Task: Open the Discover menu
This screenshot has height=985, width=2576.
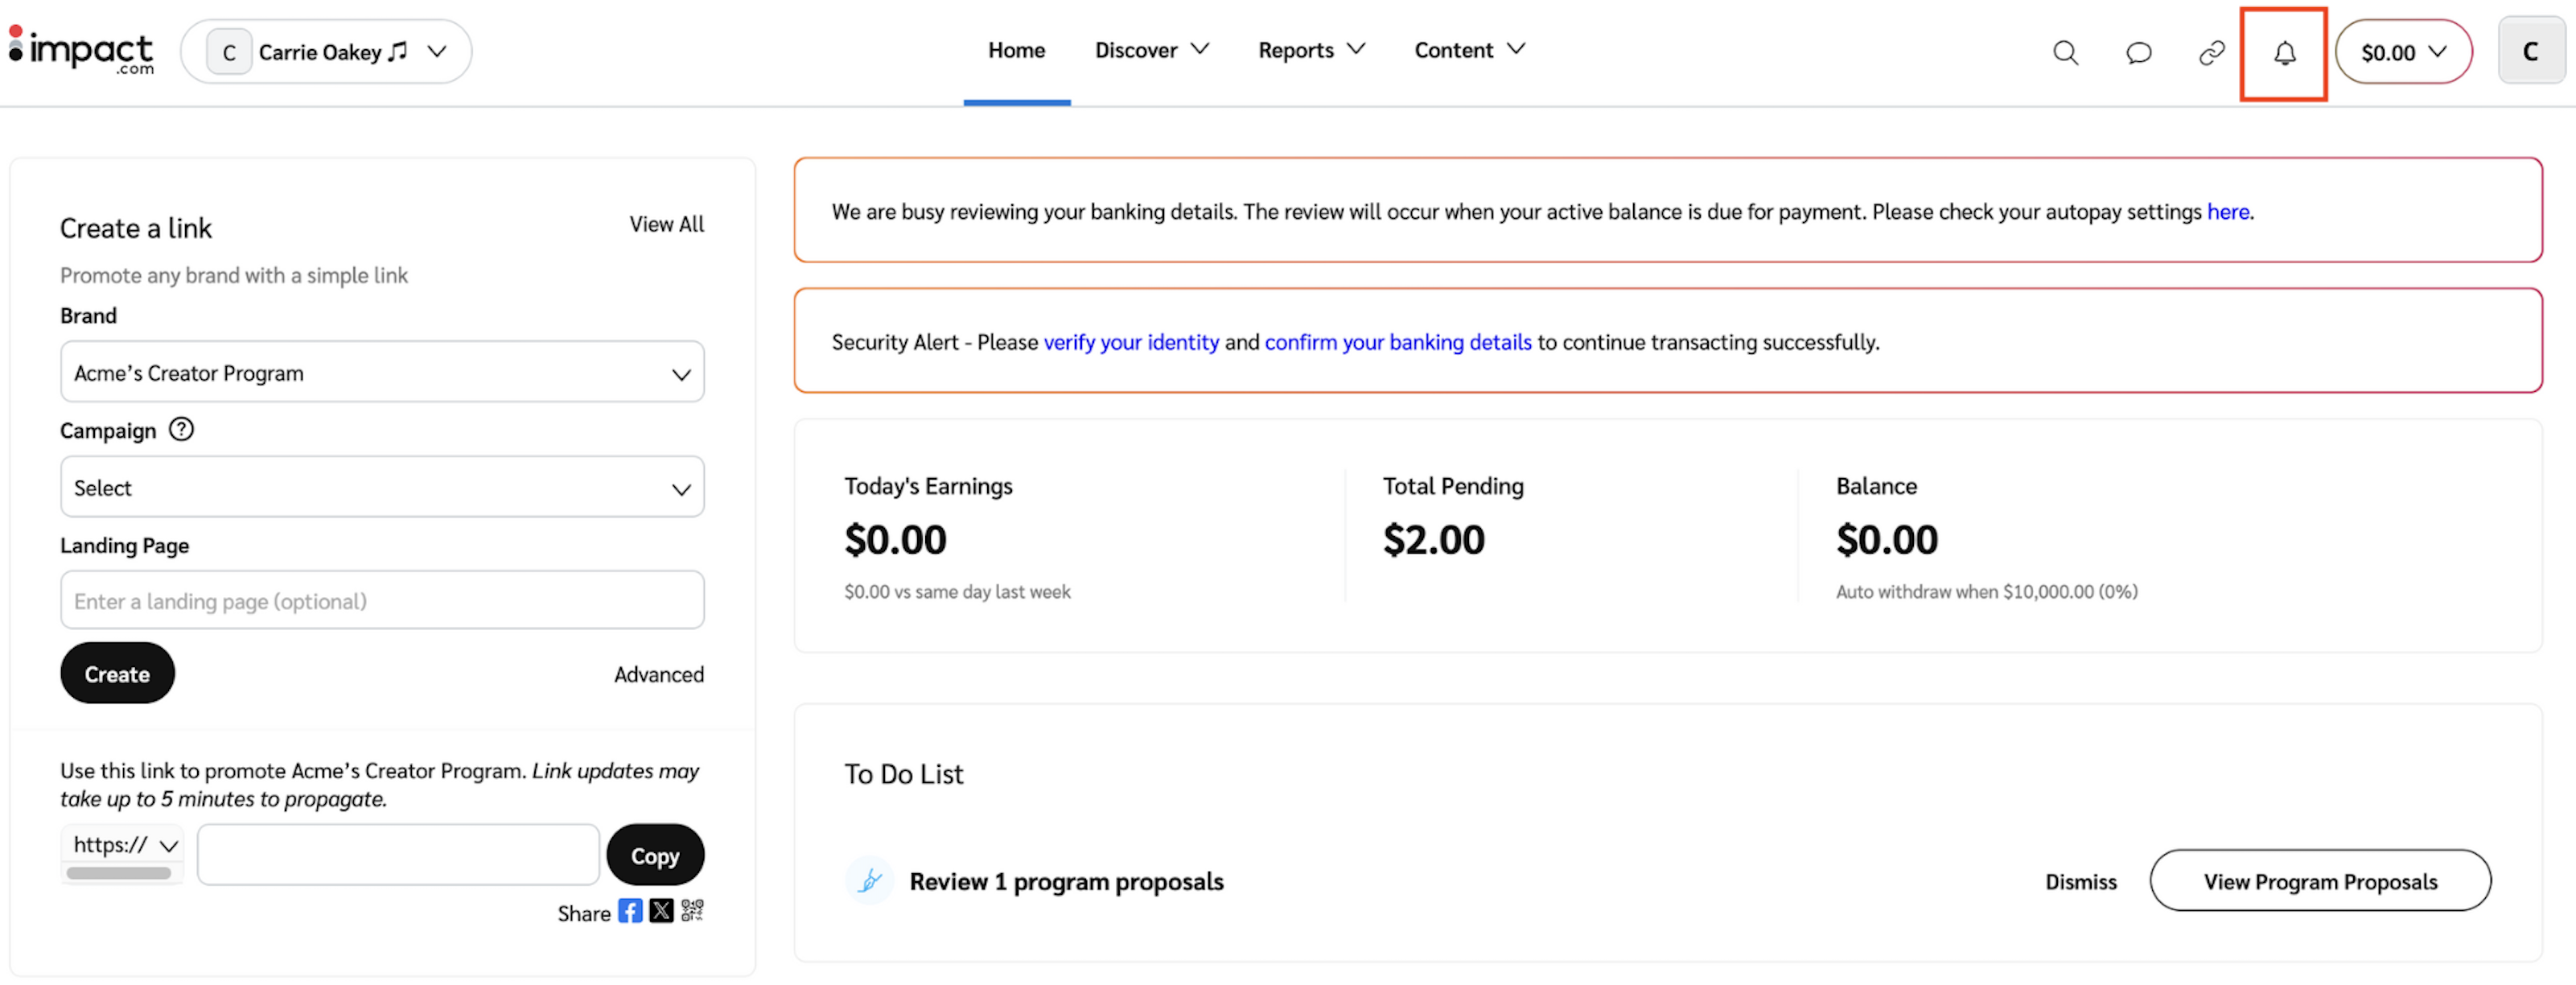Action: click(1151, 50)
